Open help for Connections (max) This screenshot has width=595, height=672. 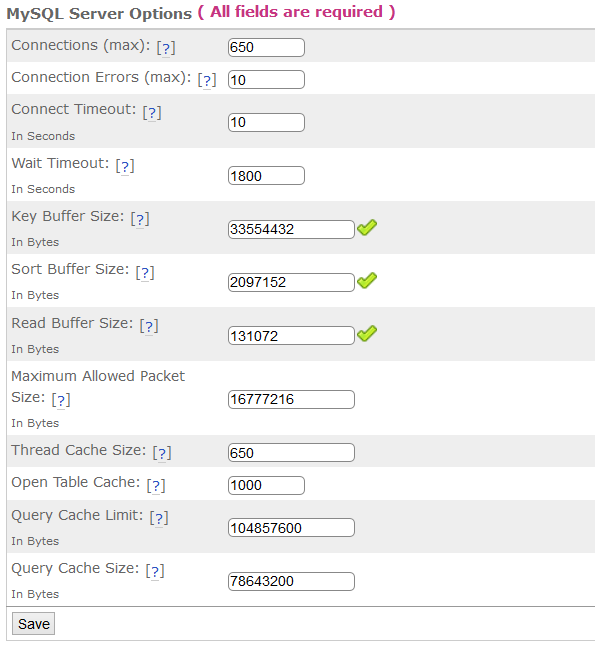[x=166, y=48]
